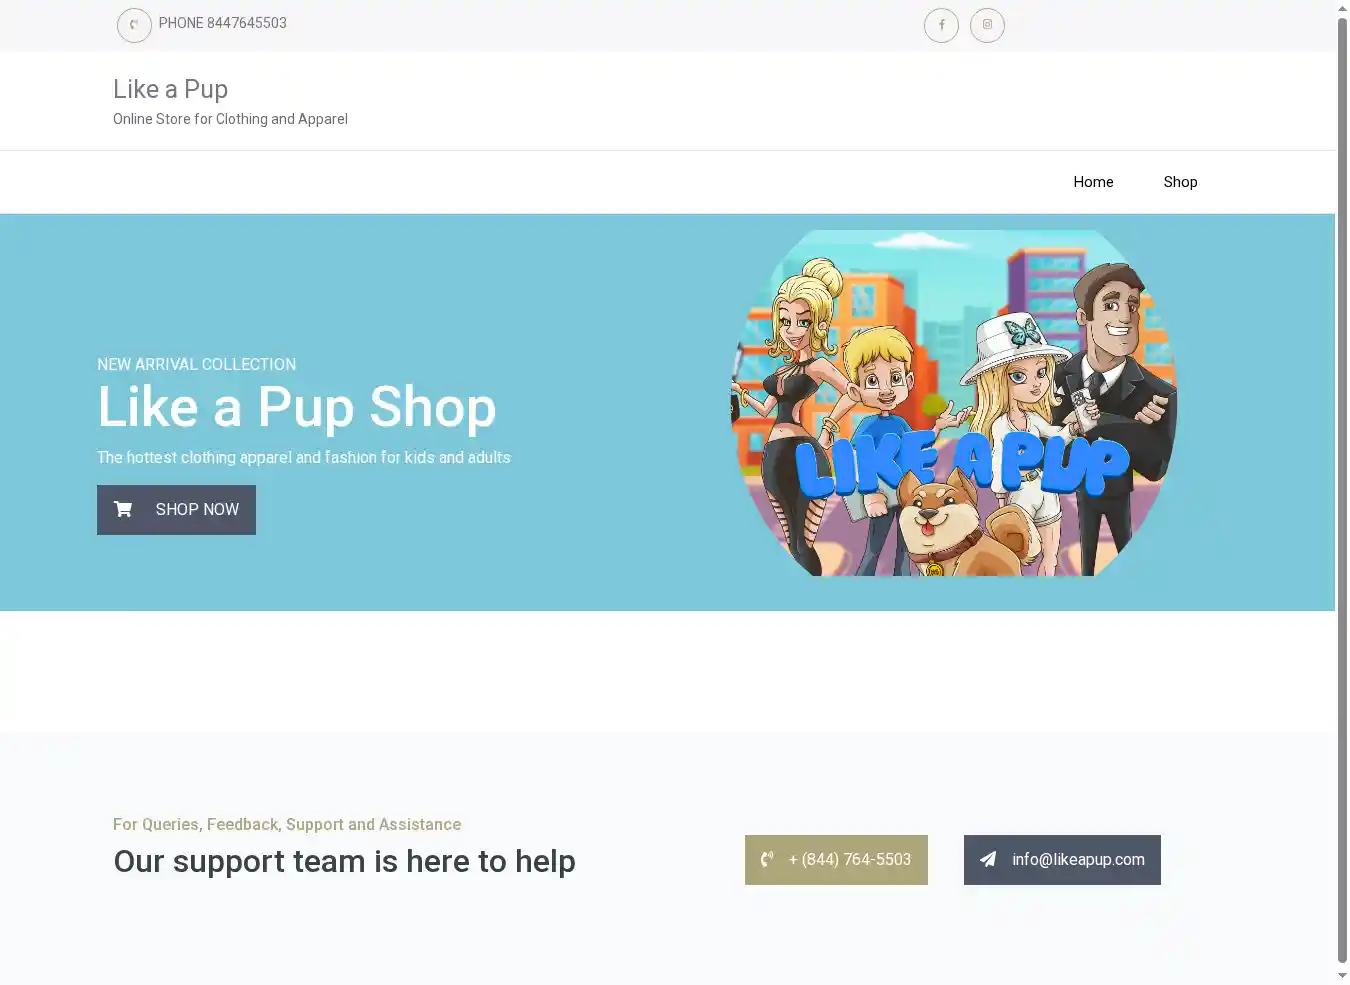The height and width of the screenshot is (985, 1350).
Task: Click the scrollbar down arrow
Action: point(1342,976)
